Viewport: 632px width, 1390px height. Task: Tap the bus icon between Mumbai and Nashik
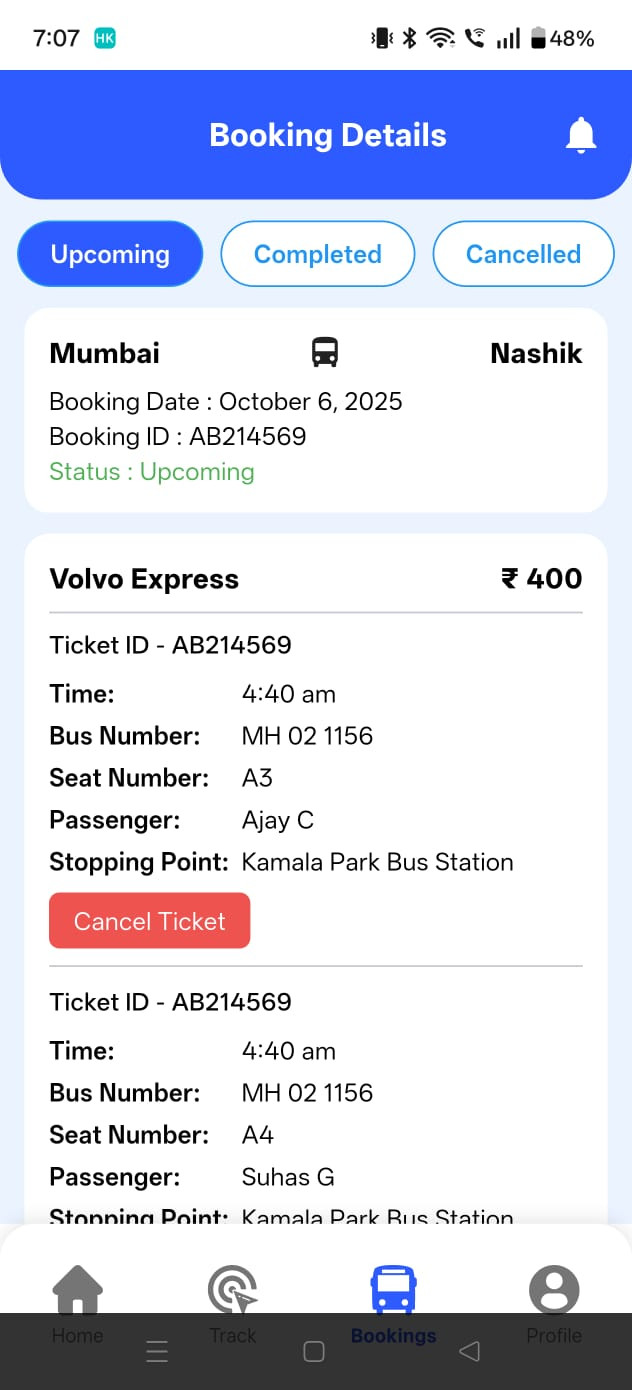[325, 352]
